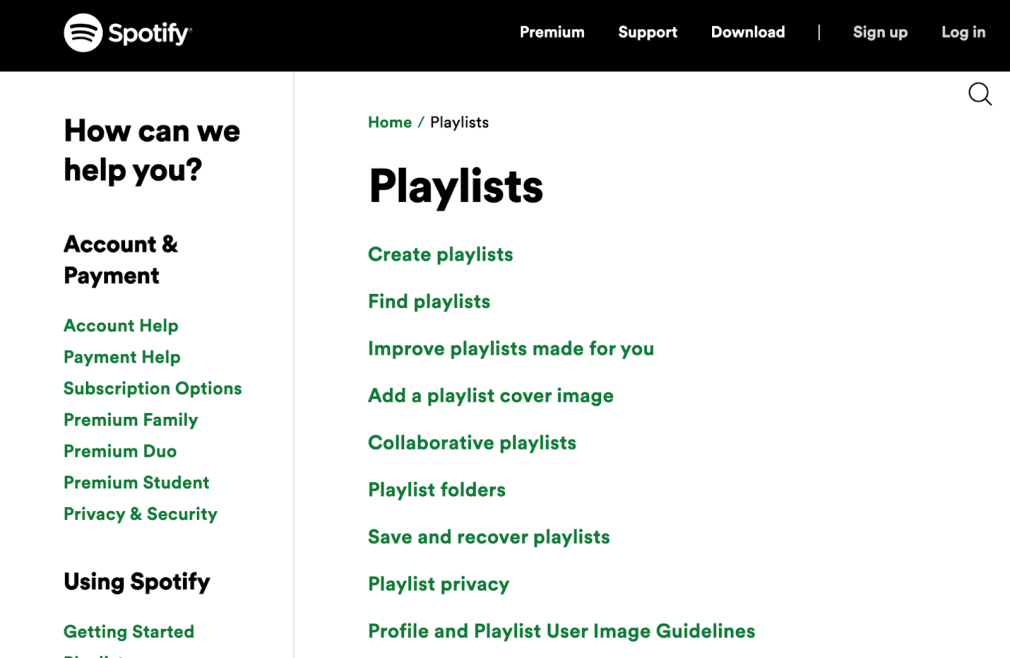Screen dimensions: 1010x658
Task: Open Playlist privacy article
Action: click(x=439, y=583)
